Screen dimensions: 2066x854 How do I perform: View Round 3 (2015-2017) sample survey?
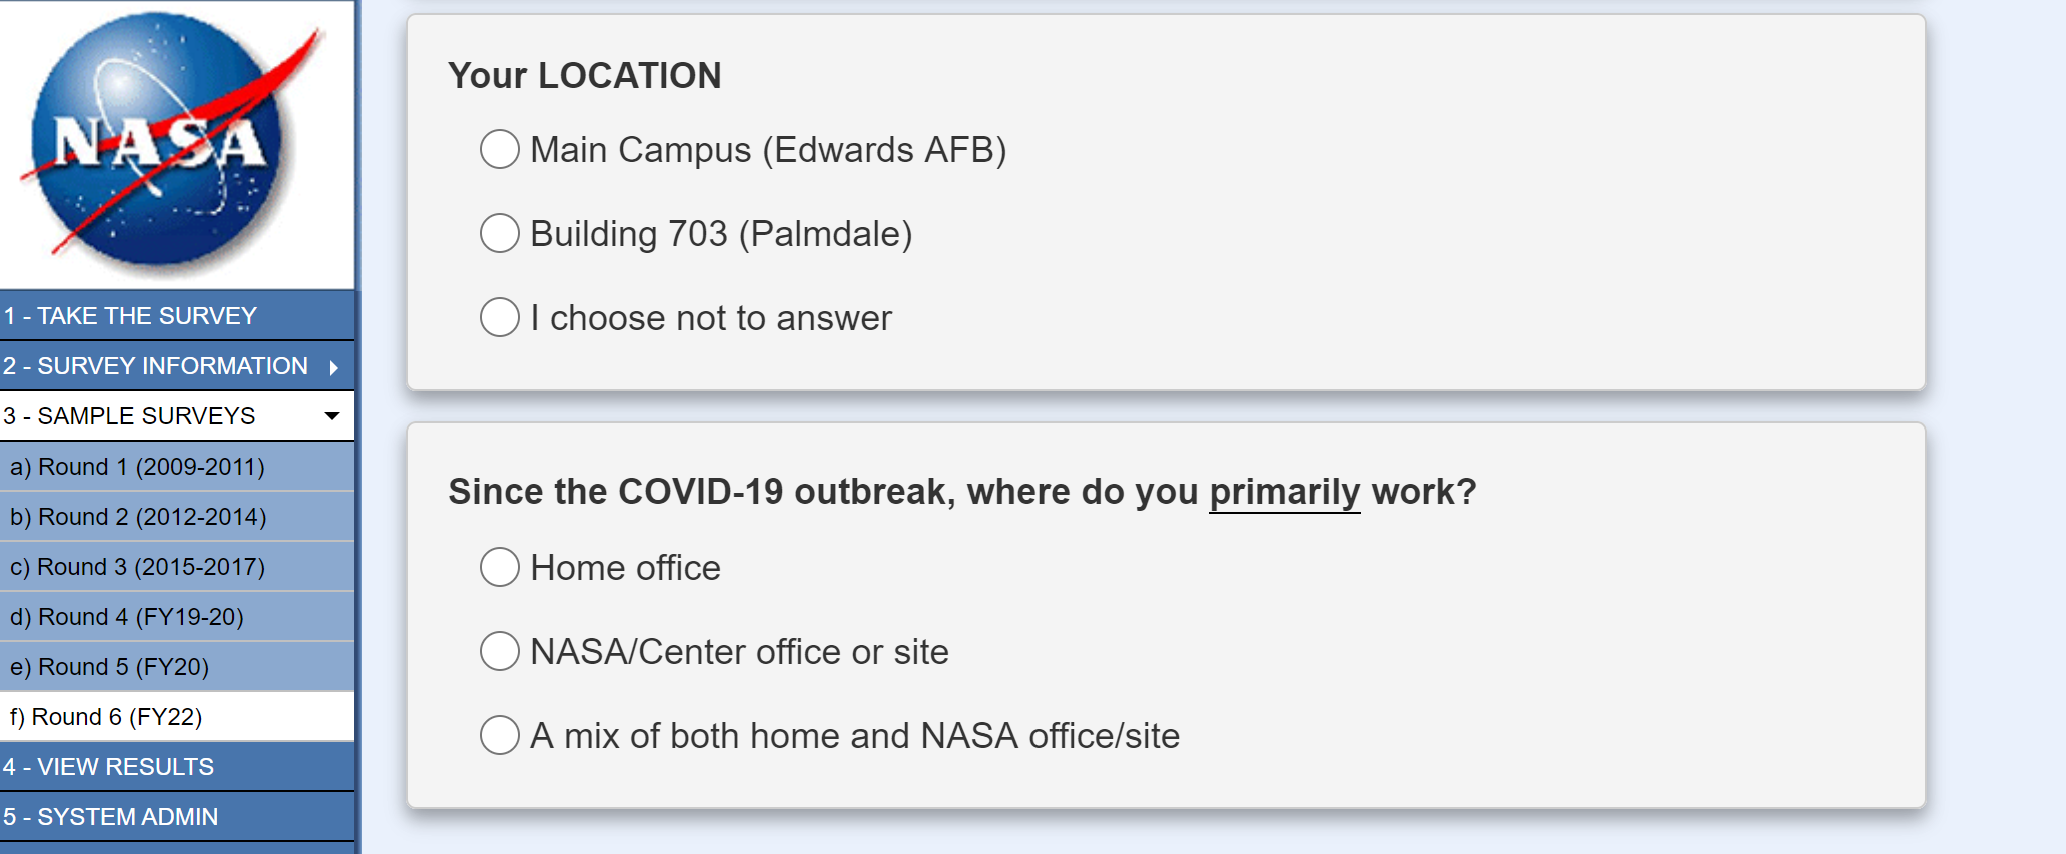click(x=137, y=567)
